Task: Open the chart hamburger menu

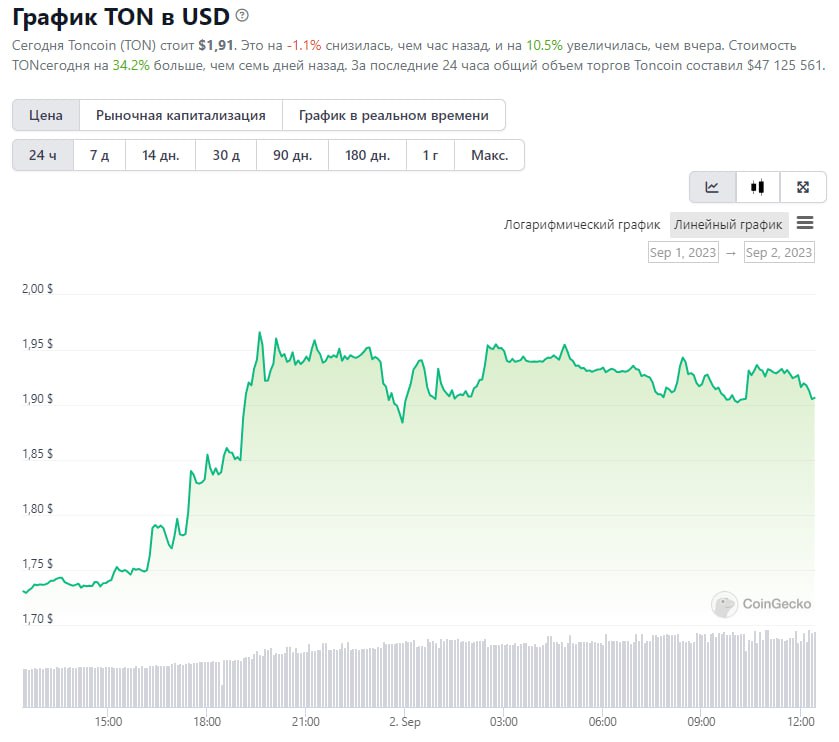Action: click(805, 223)
